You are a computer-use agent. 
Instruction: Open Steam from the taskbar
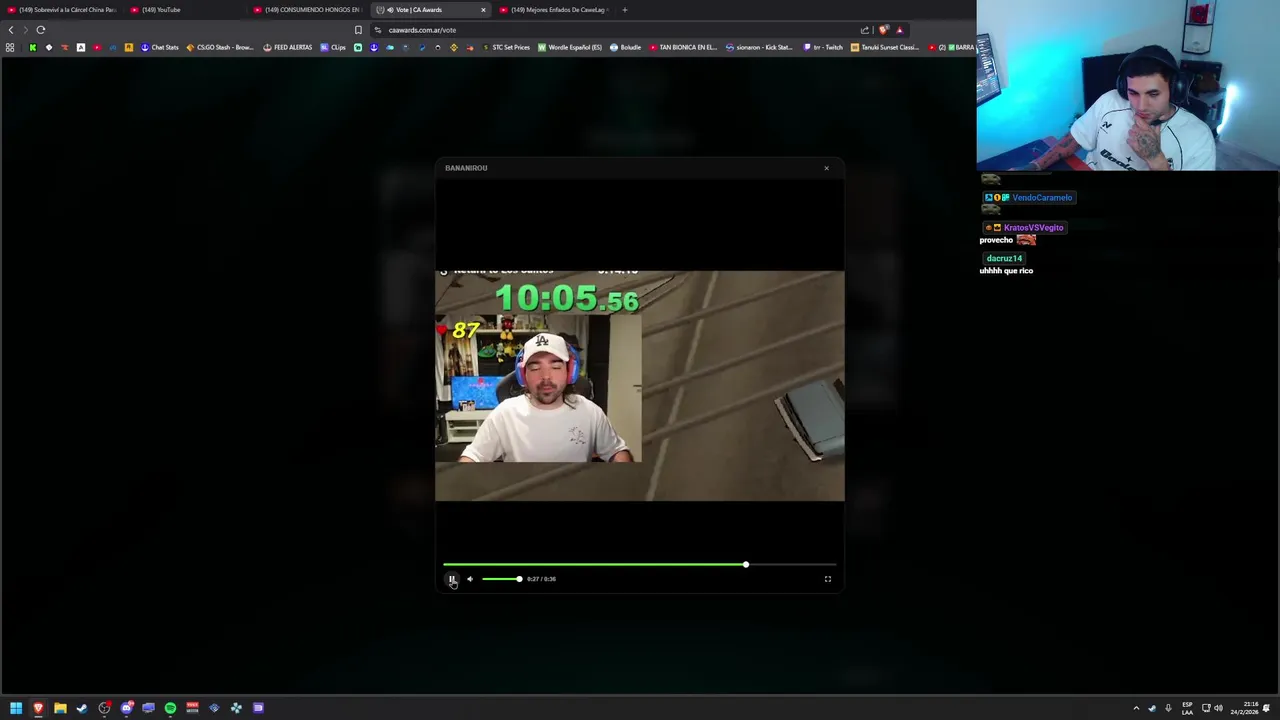(82, 708)
